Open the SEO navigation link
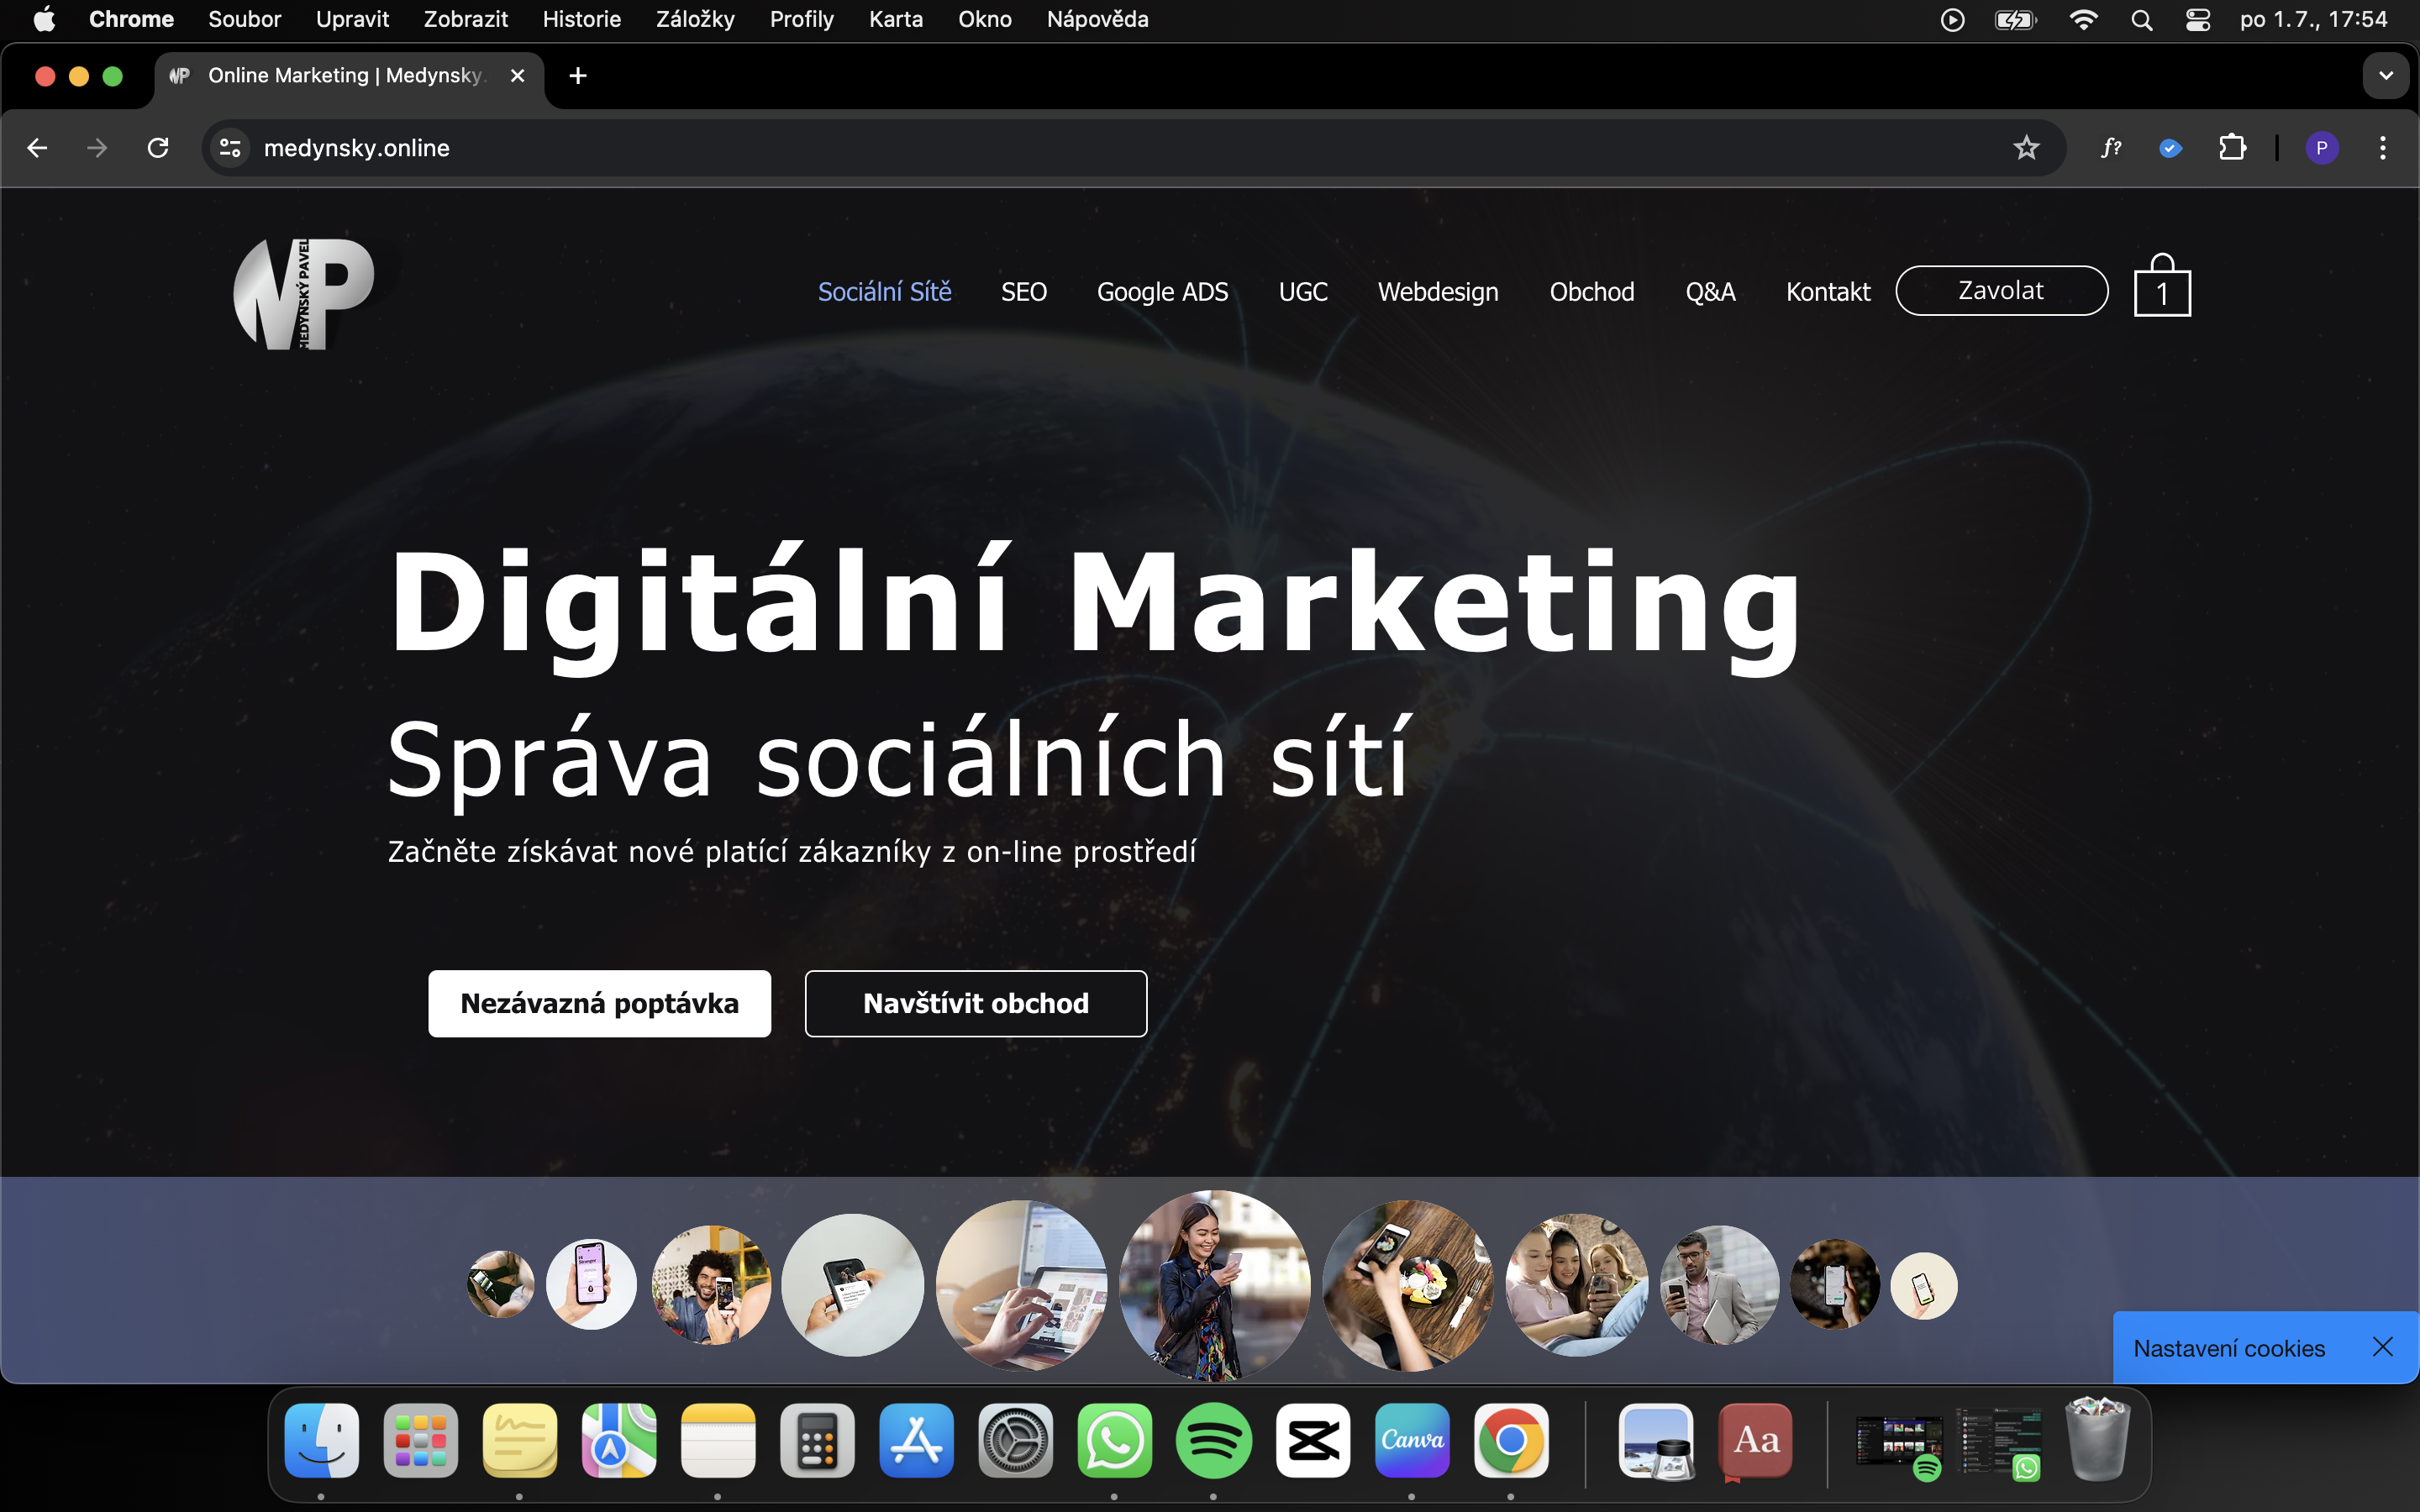The width and height of the screenshot is (2420, 1512). (x=1024, y=291)
